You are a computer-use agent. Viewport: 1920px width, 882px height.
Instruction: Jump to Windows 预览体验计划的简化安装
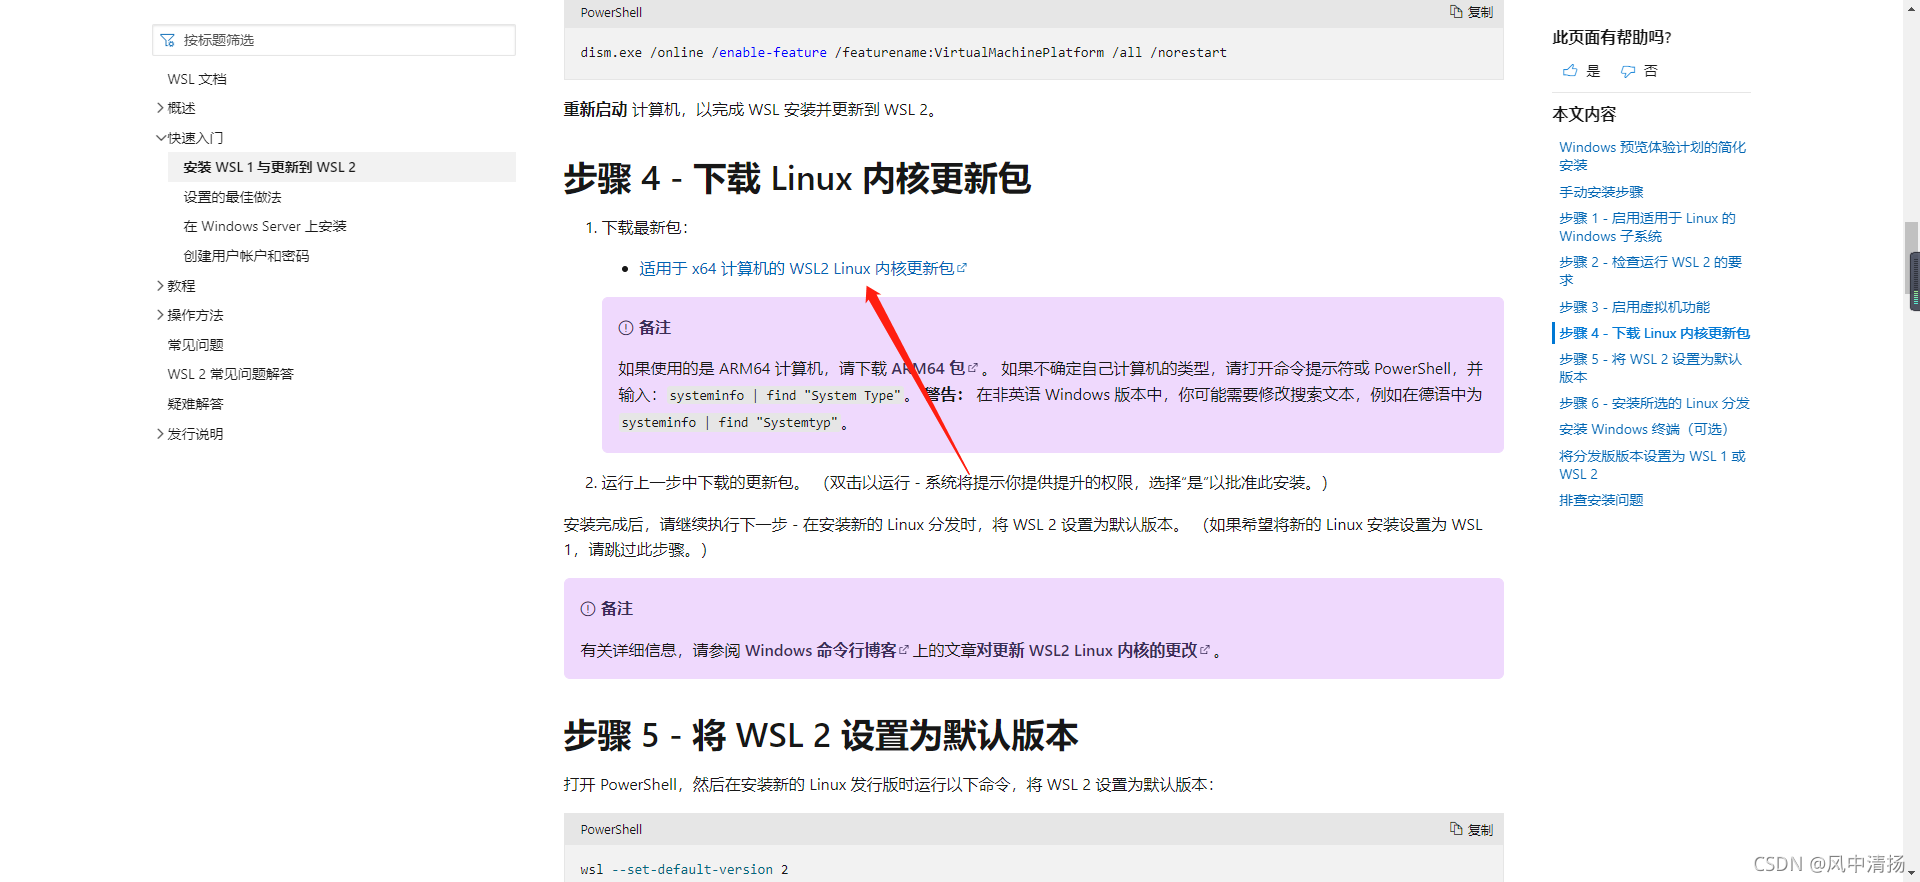(x=1652, y=156)
